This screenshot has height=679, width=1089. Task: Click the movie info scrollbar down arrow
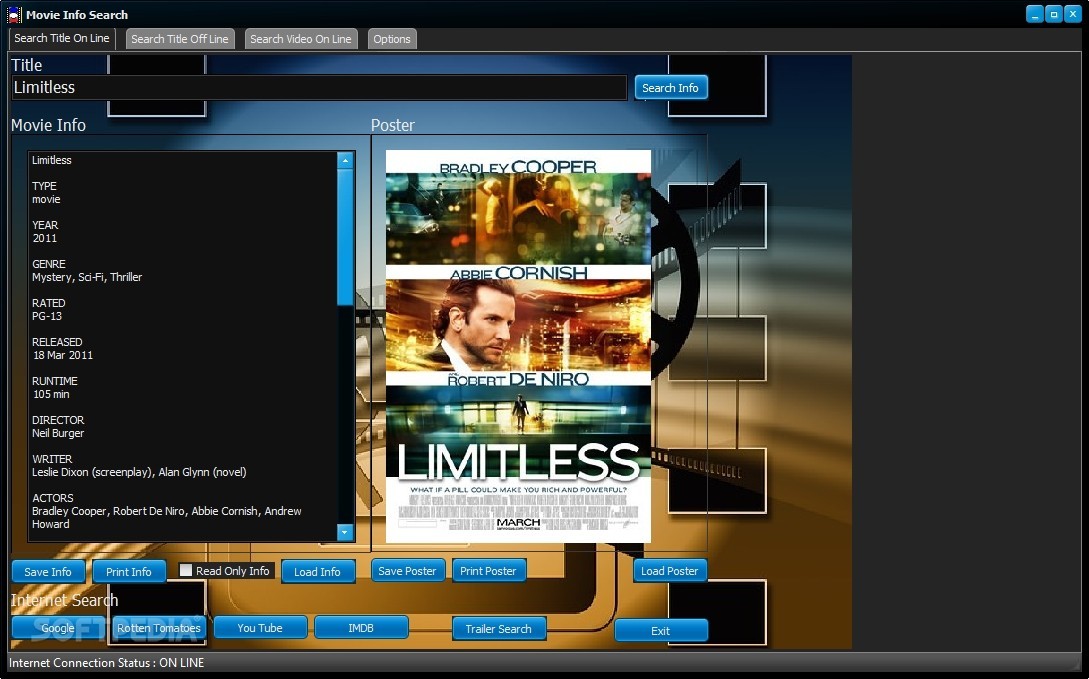coord(345,532)
